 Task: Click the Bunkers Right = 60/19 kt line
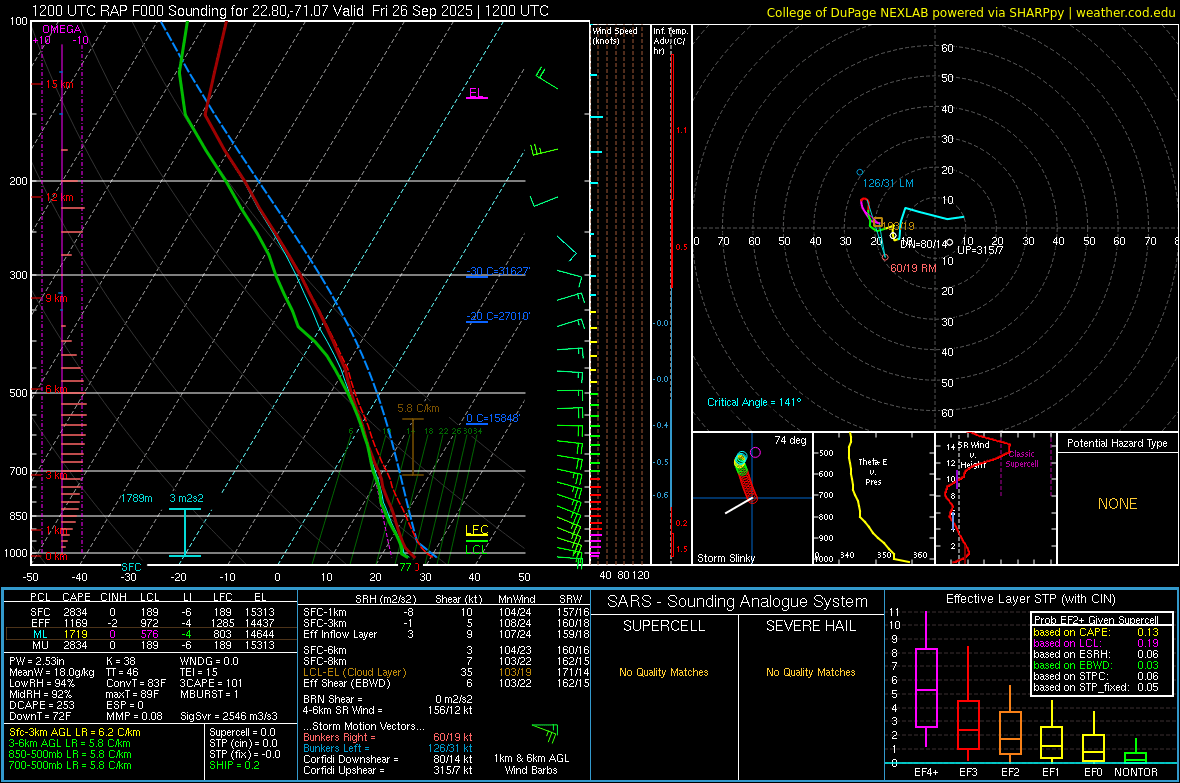coord(388,737)
